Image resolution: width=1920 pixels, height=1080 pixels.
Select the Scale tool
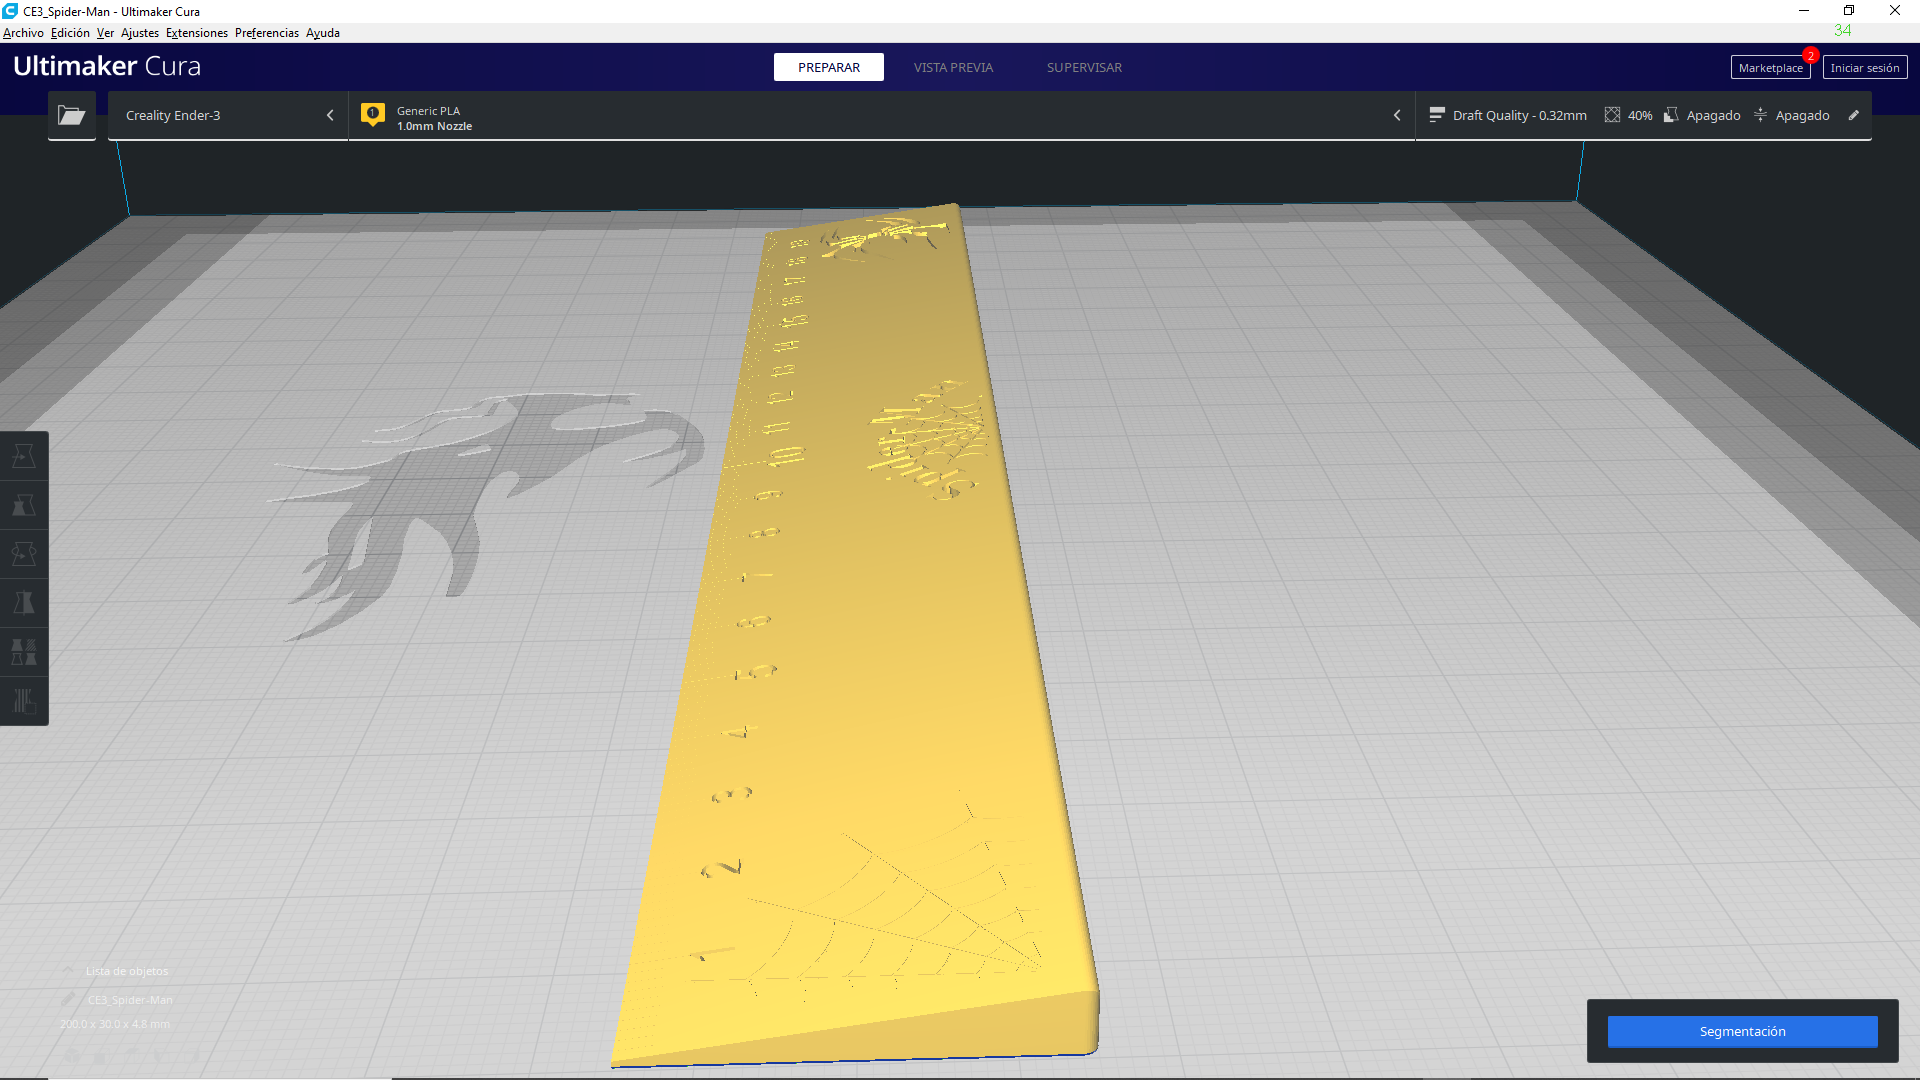pyautogui.click(x=24, y=504)
